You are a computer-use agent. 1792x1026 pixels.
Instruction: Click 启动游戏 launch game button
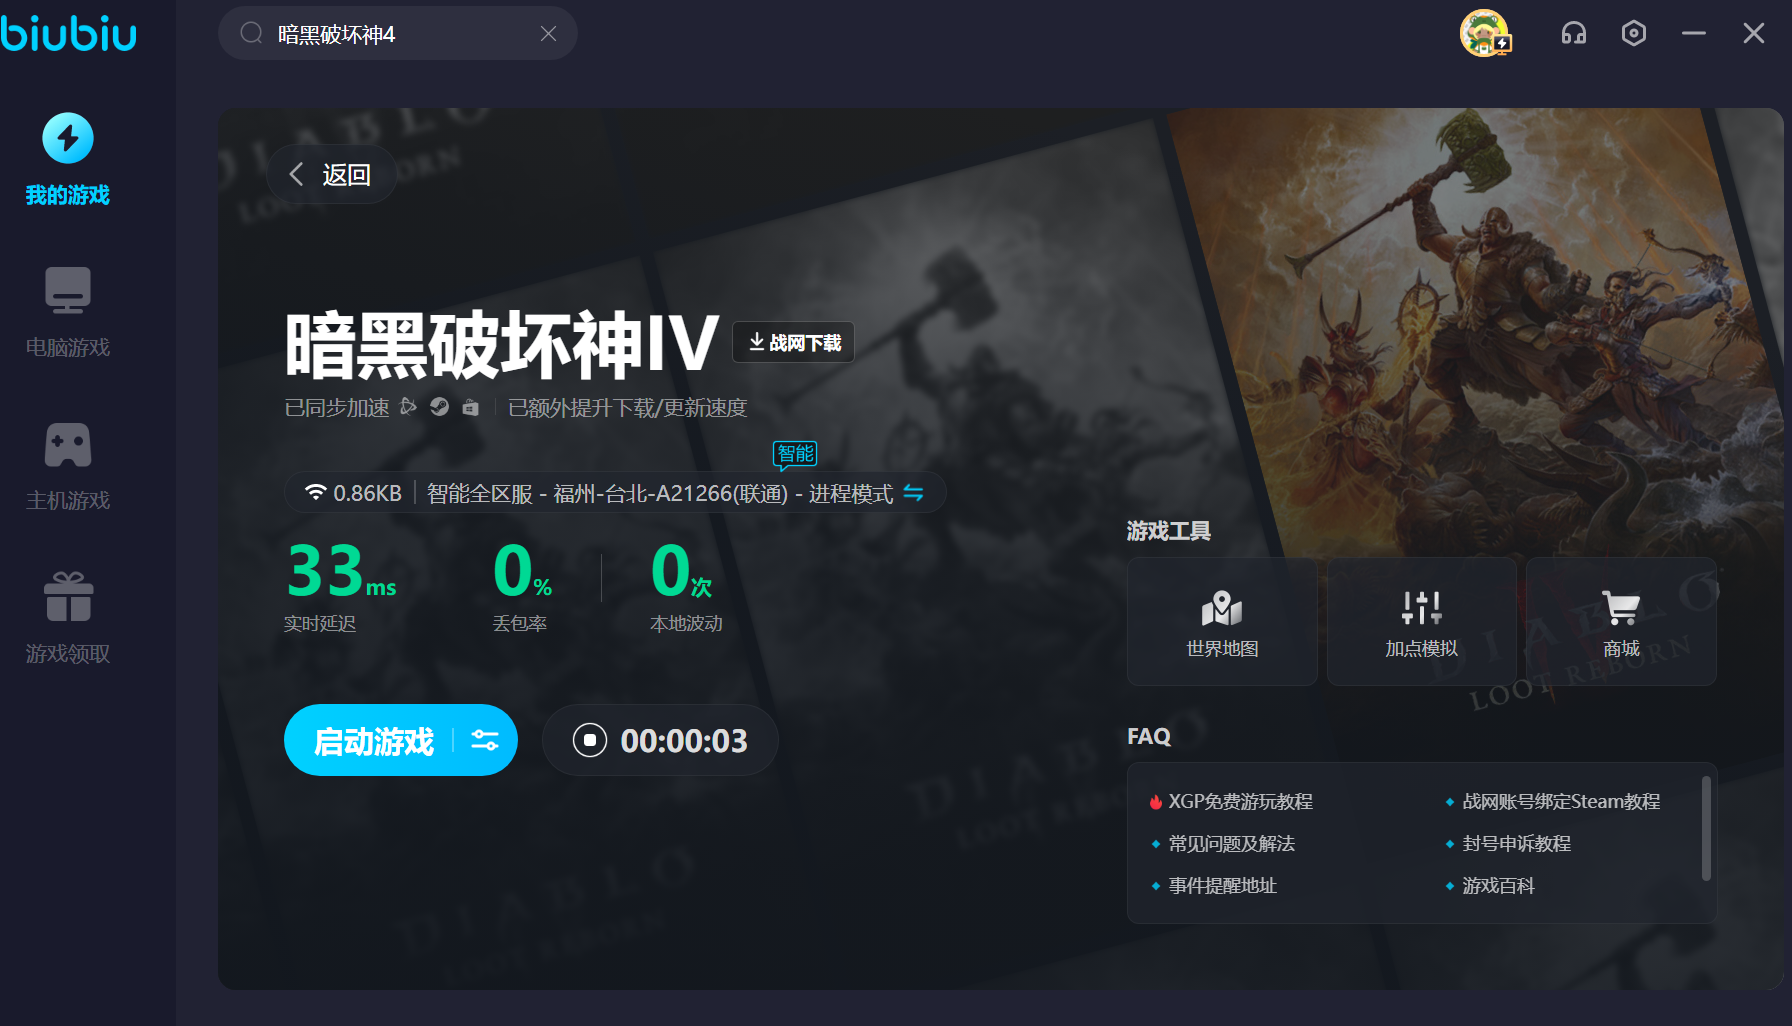[374, 741]
